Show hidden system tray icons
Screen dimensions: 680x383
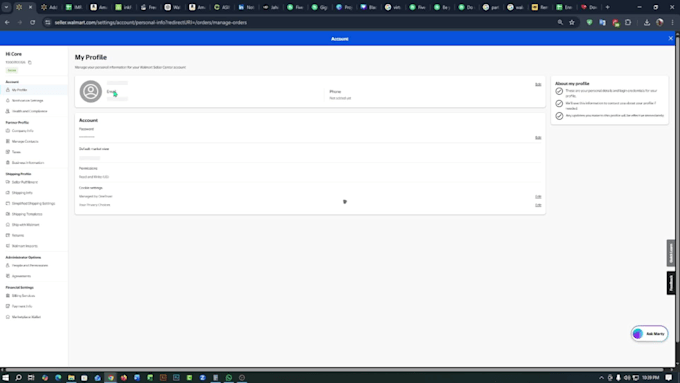tap(601, 378)
